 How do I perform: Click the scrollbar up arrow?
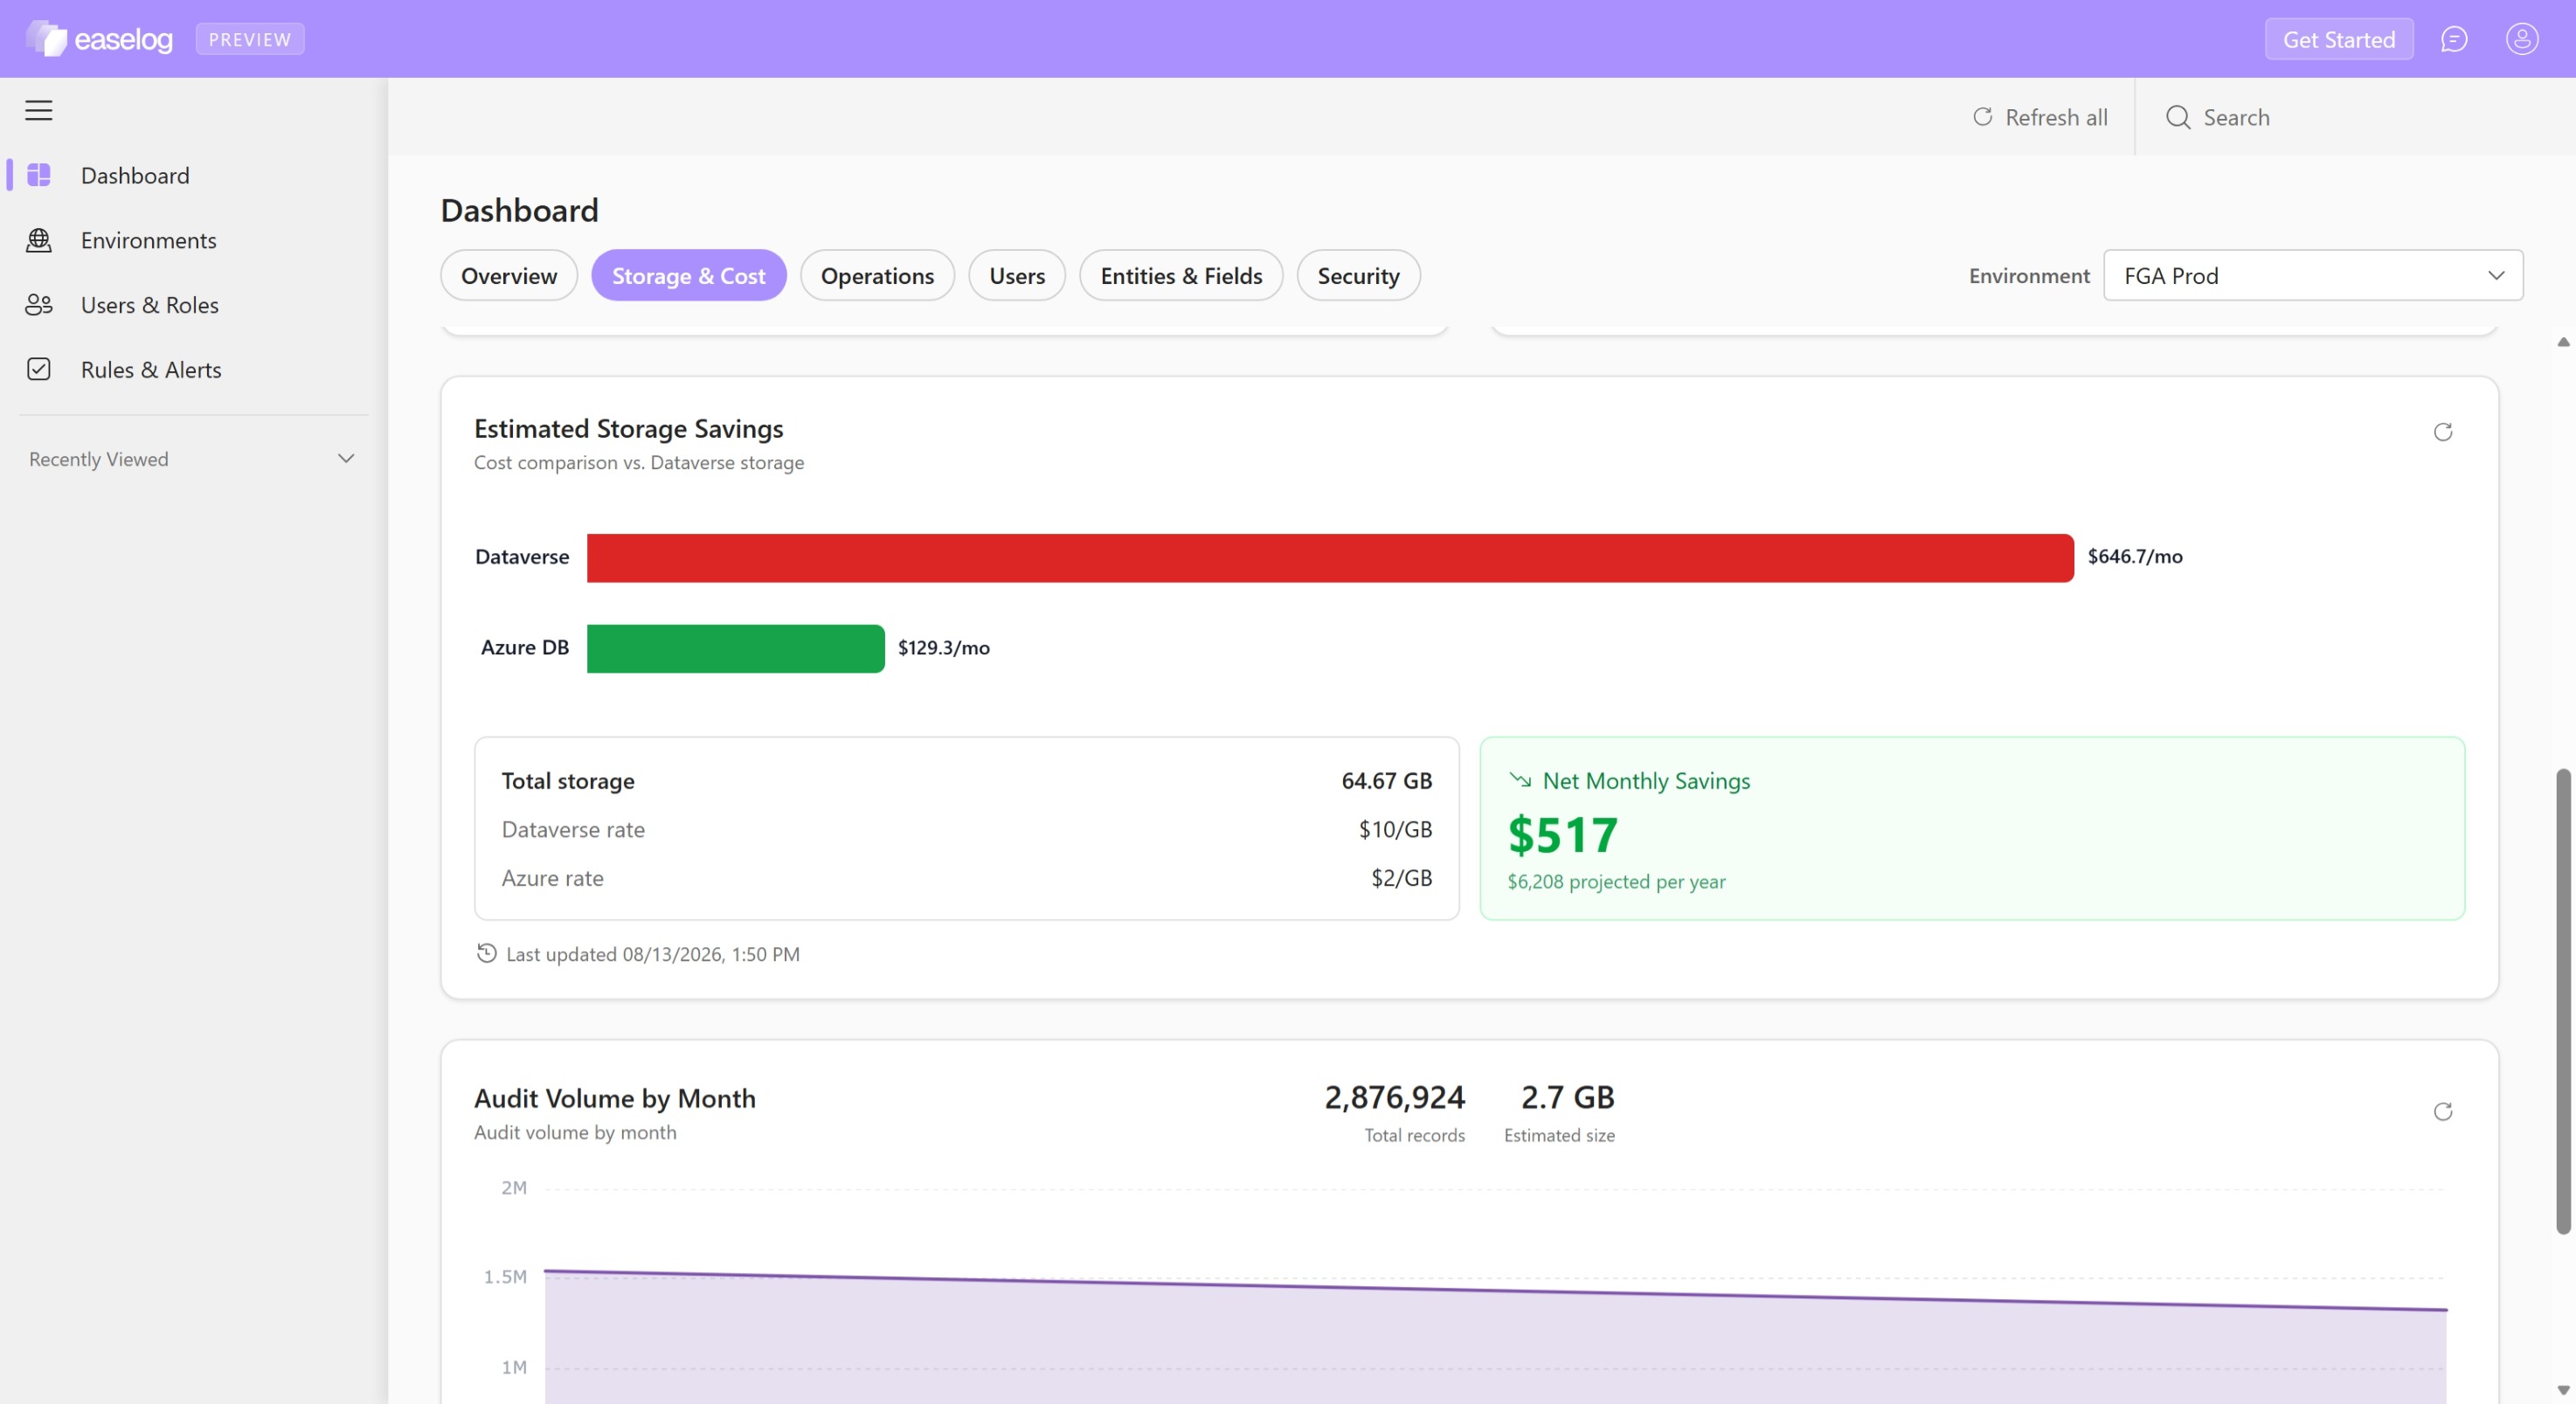[x=2562, y=342]
